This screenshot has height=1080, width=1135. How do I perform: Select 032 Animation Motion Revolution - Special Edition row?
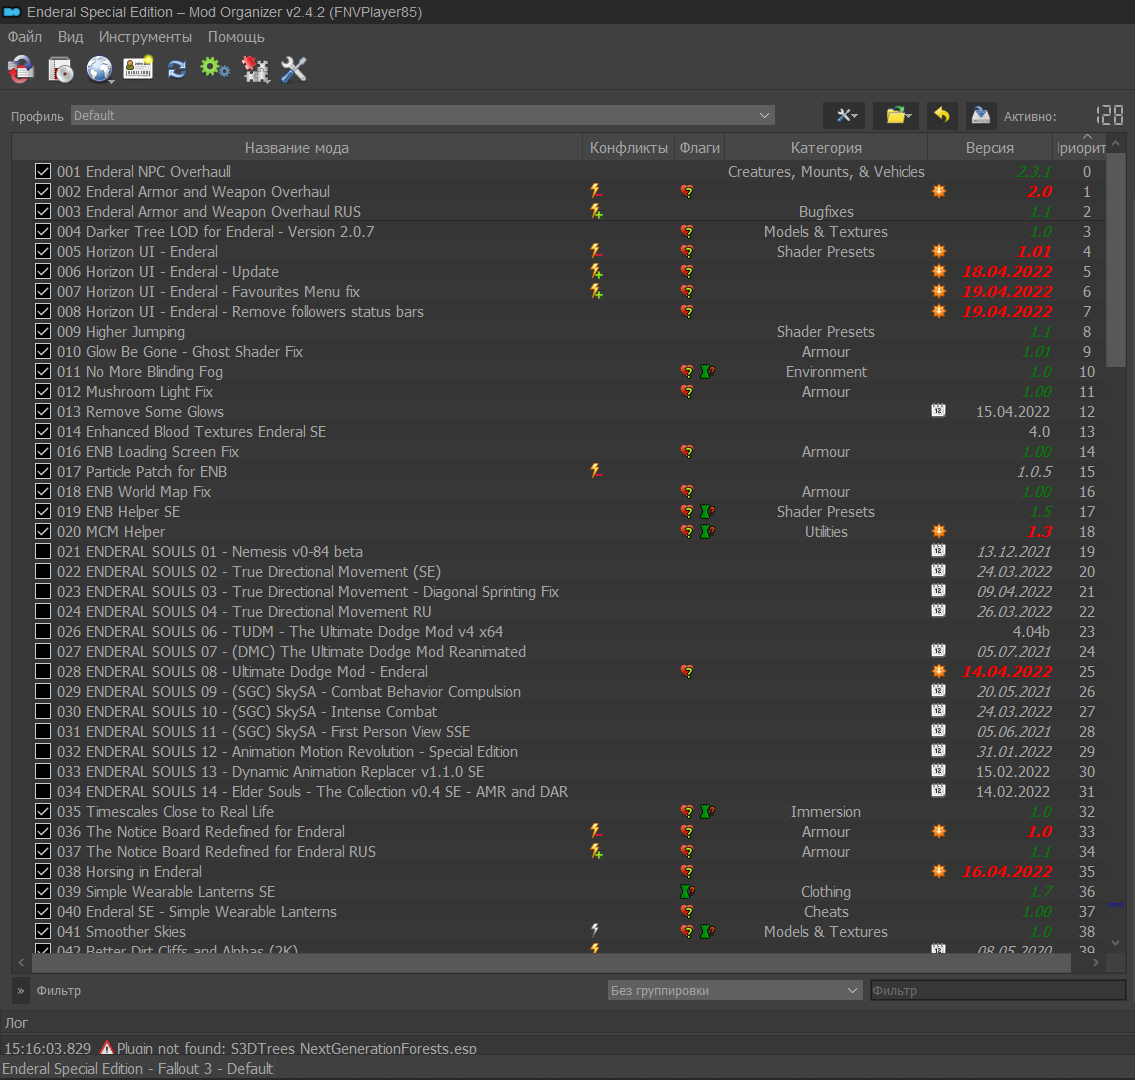click(x=559, y=751)
